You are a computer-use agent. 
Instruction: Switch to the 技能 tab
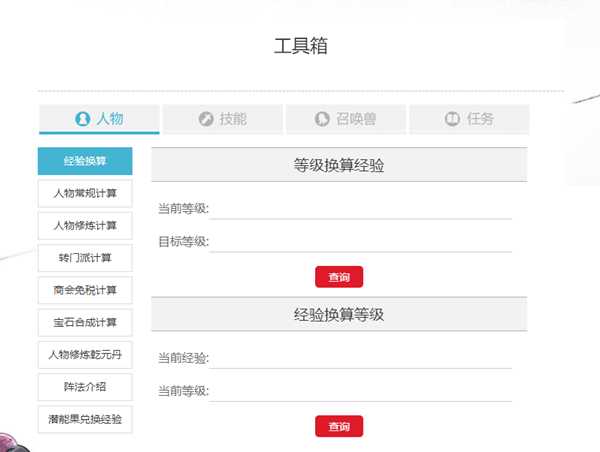[223, 119]
